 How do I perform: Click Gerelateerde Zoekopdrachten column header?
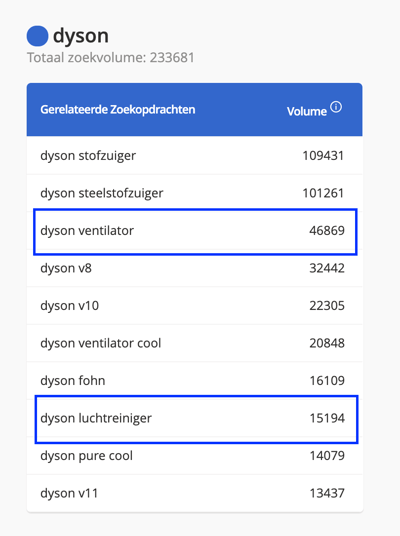pyautogui.click(x=118, y=110)
